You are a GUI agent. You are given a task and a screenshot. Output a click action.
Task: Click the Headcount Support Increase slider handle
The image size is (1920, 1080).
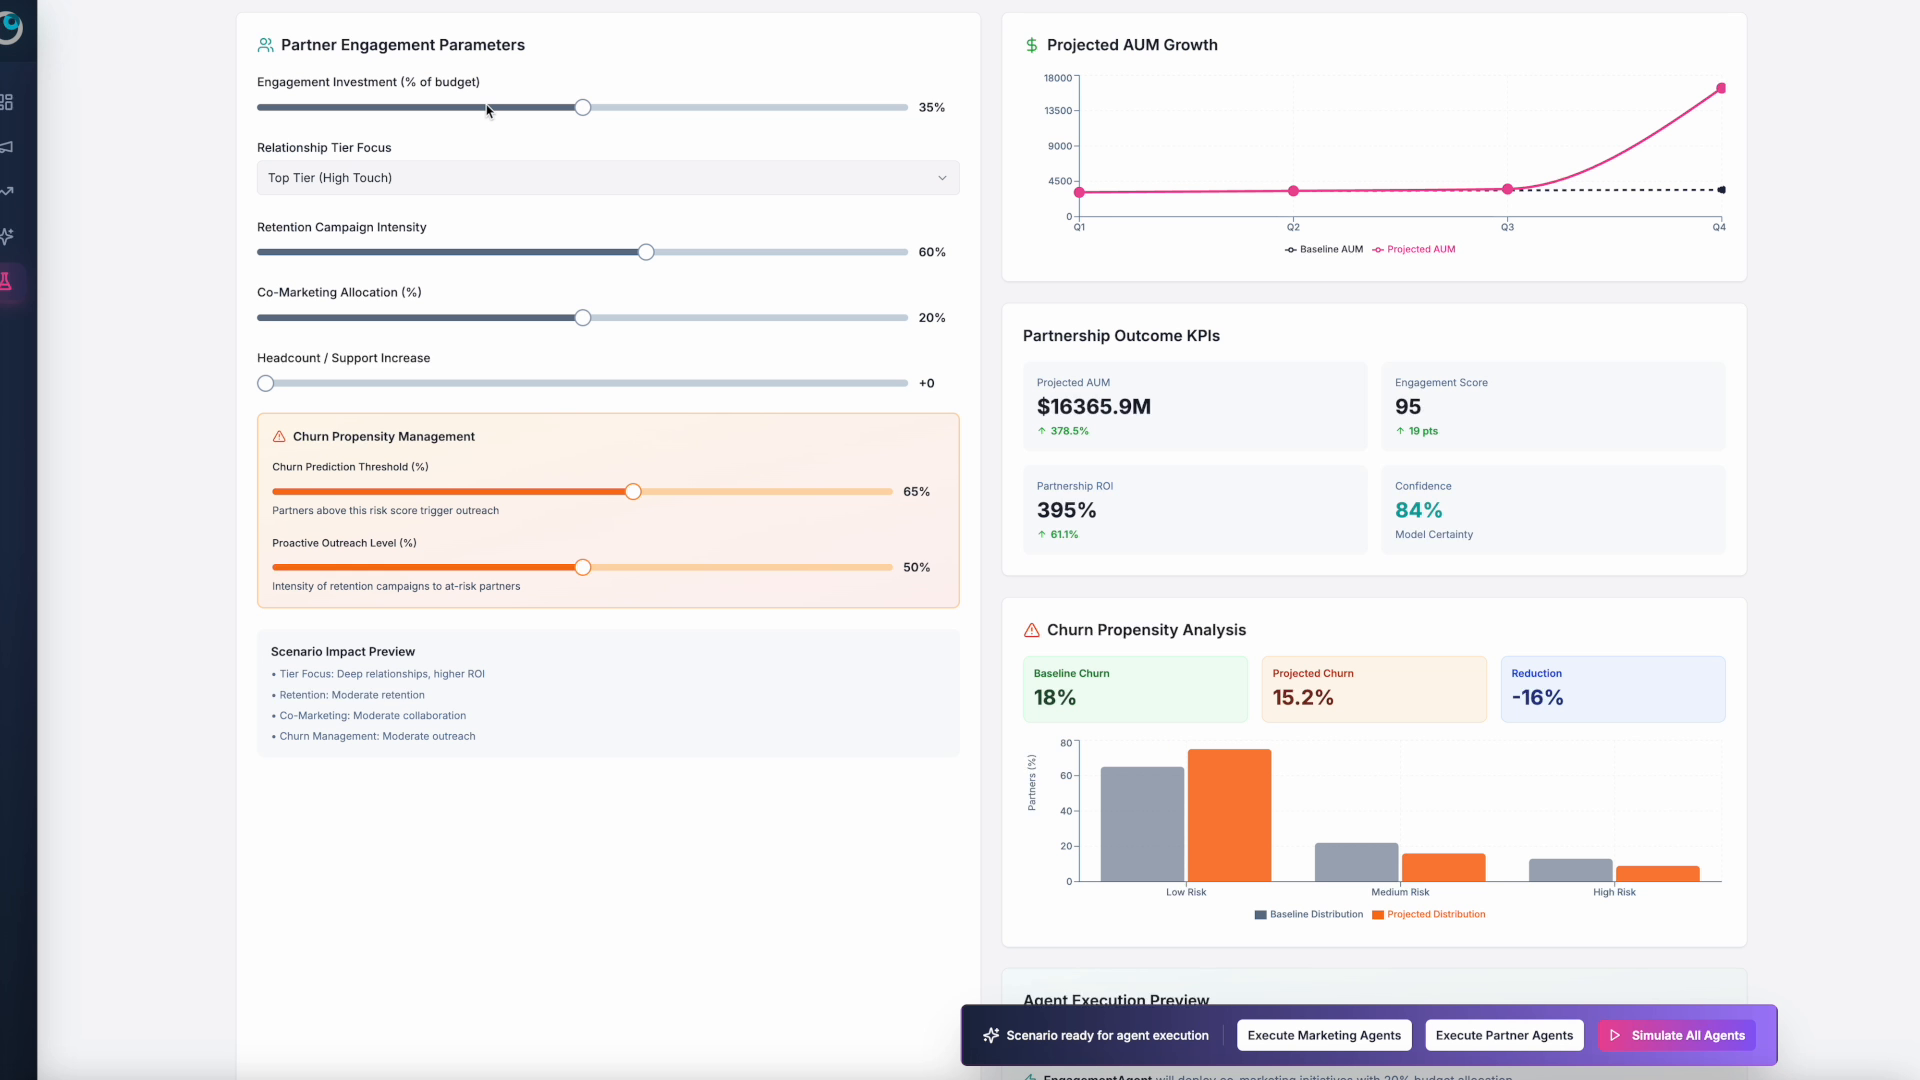click(x=265, y=383)
